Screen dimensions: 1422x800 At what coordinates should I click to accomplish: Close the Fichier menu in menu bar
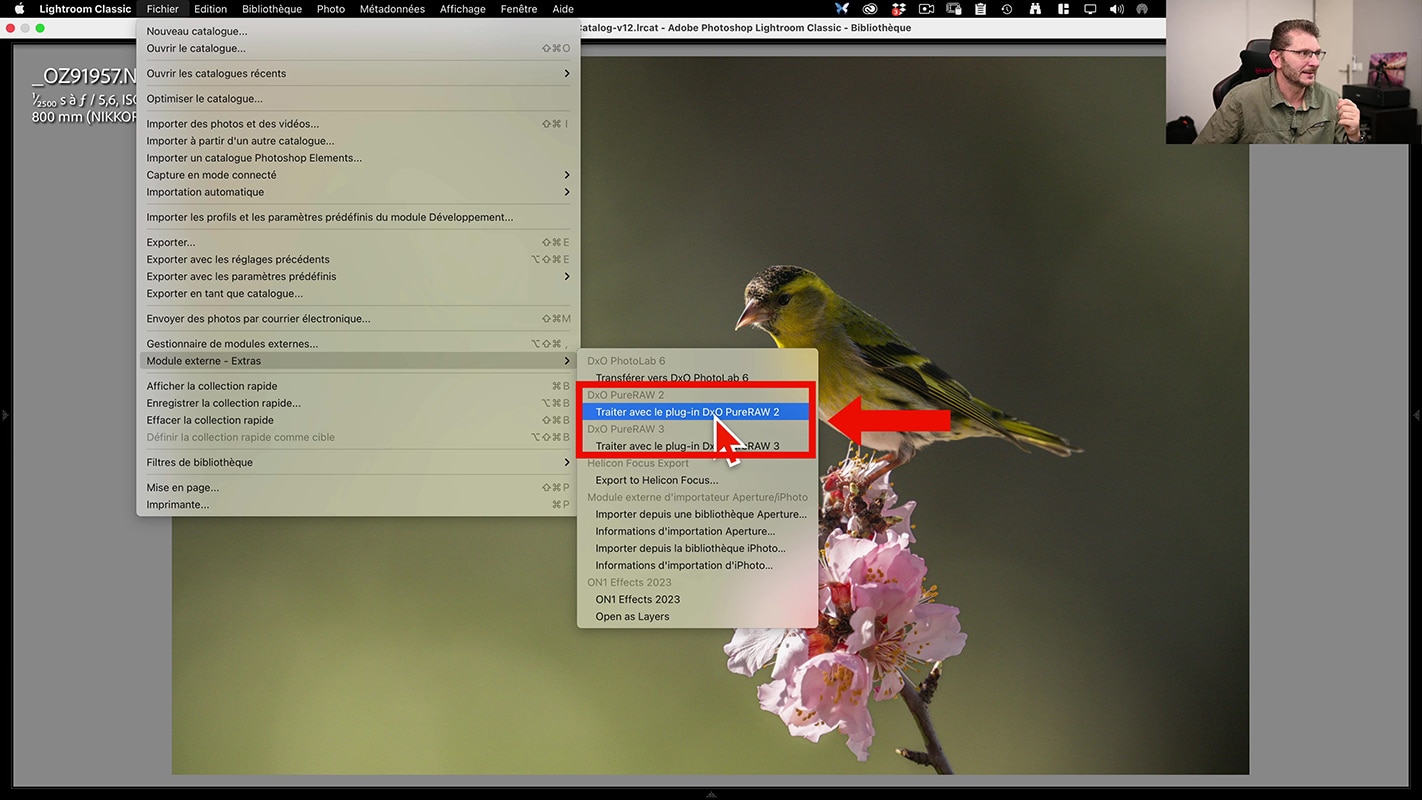click(162, 9)
